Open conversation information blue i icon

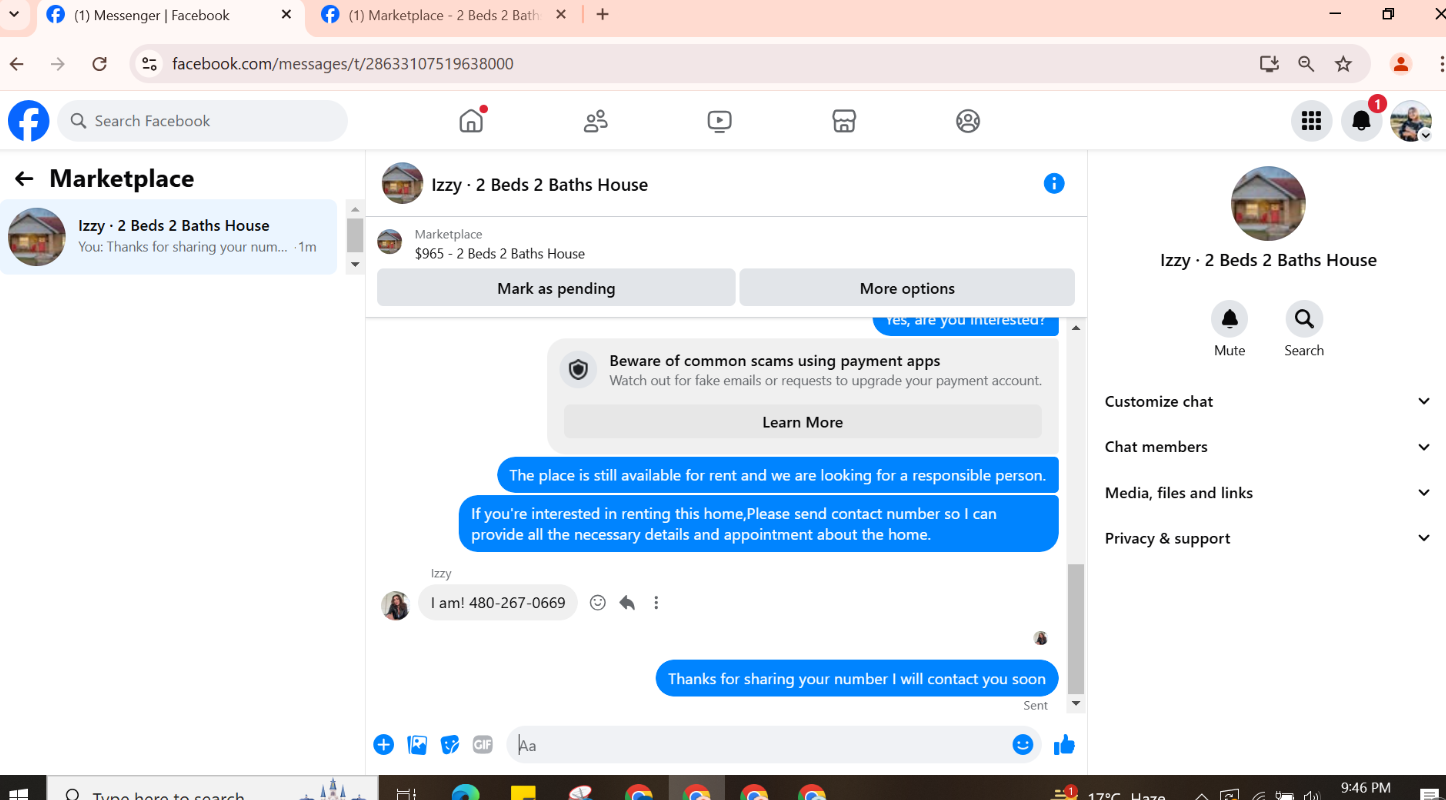[1054, 184]
